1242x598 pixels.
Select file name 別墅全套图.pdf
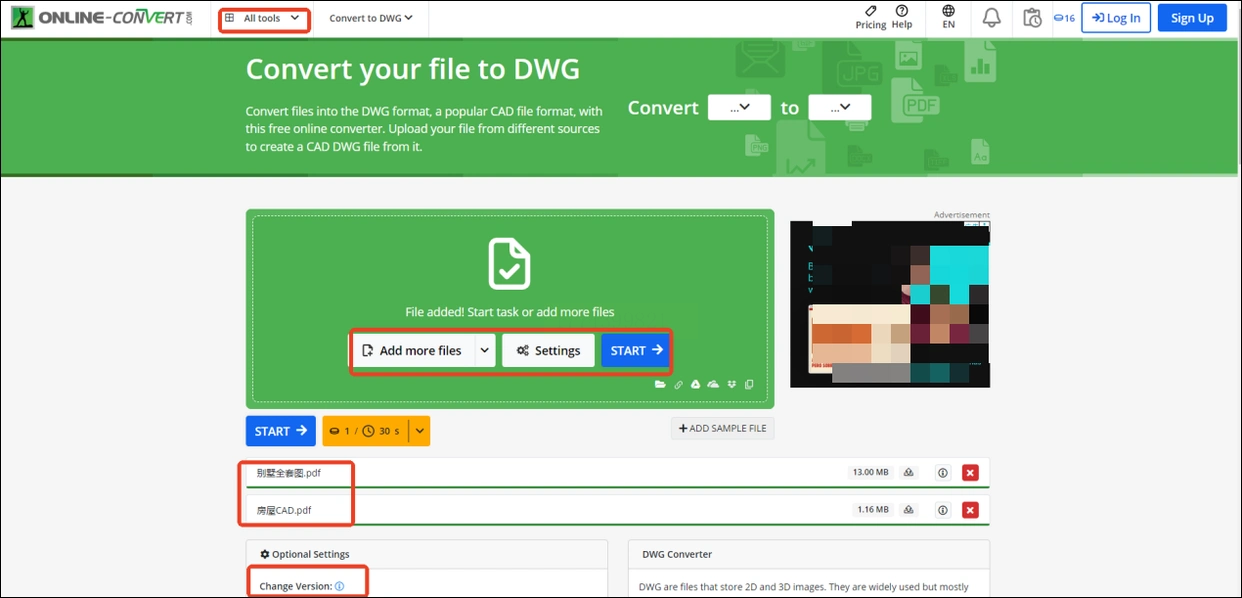tap(289, 472)
